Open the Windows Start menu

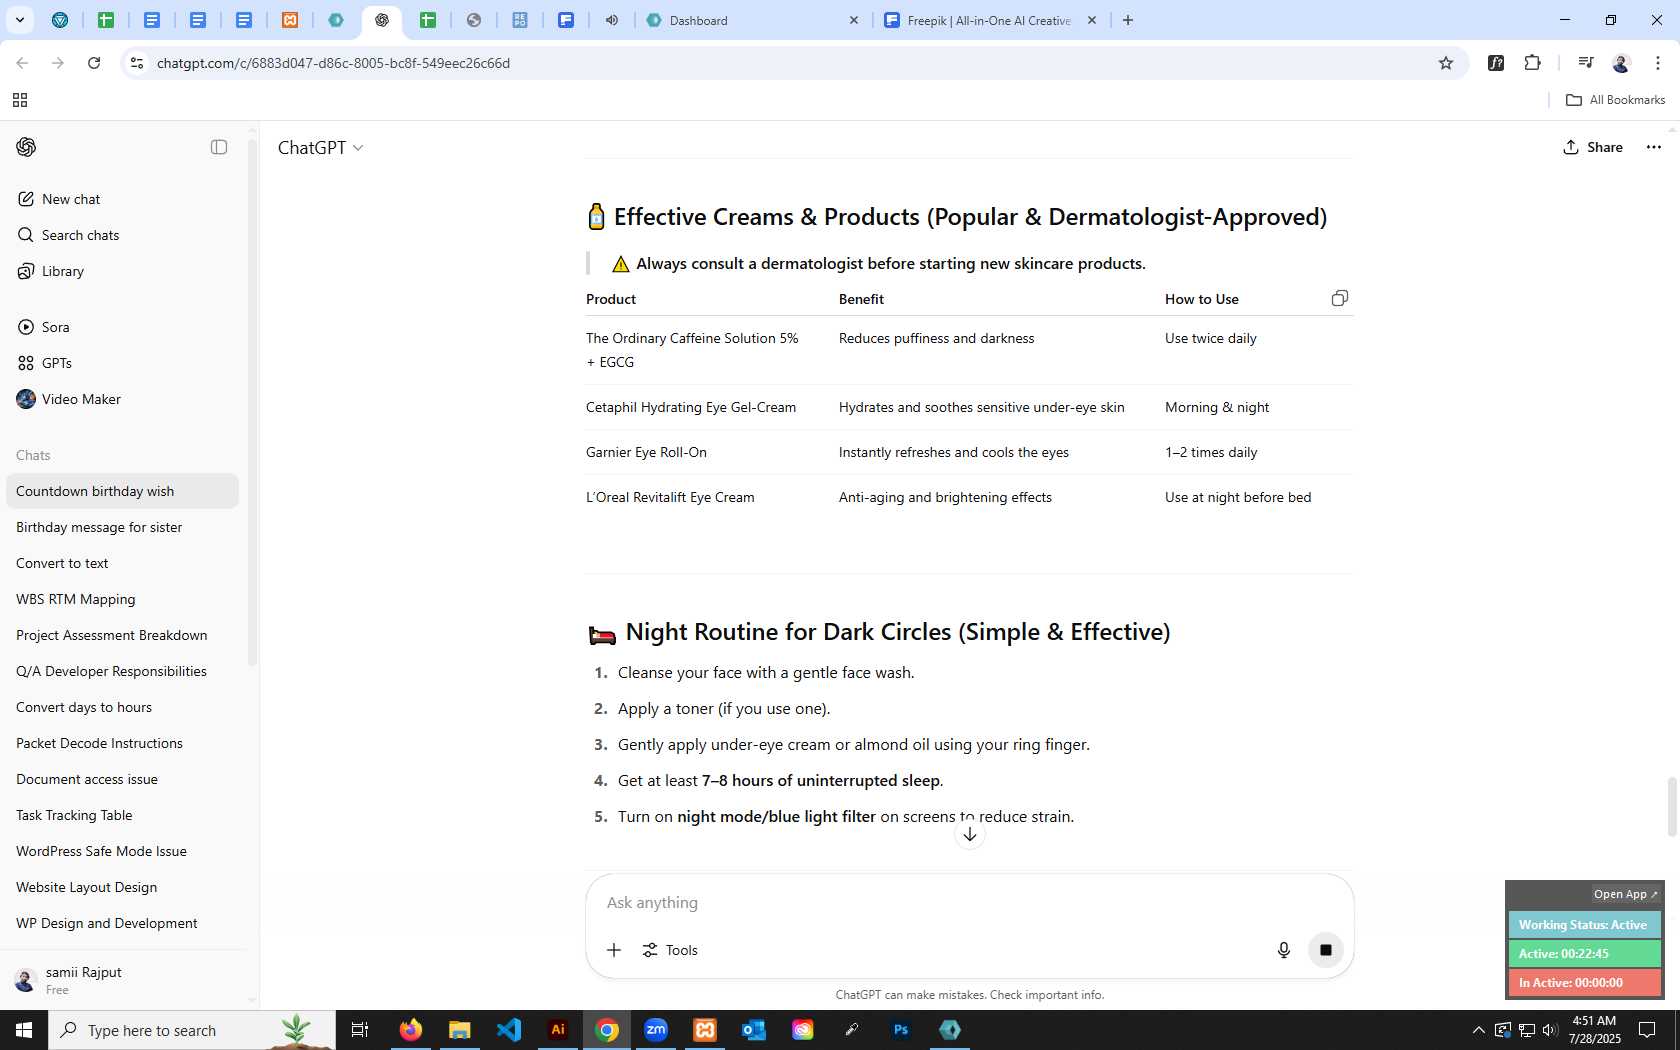click(24, 1030)
